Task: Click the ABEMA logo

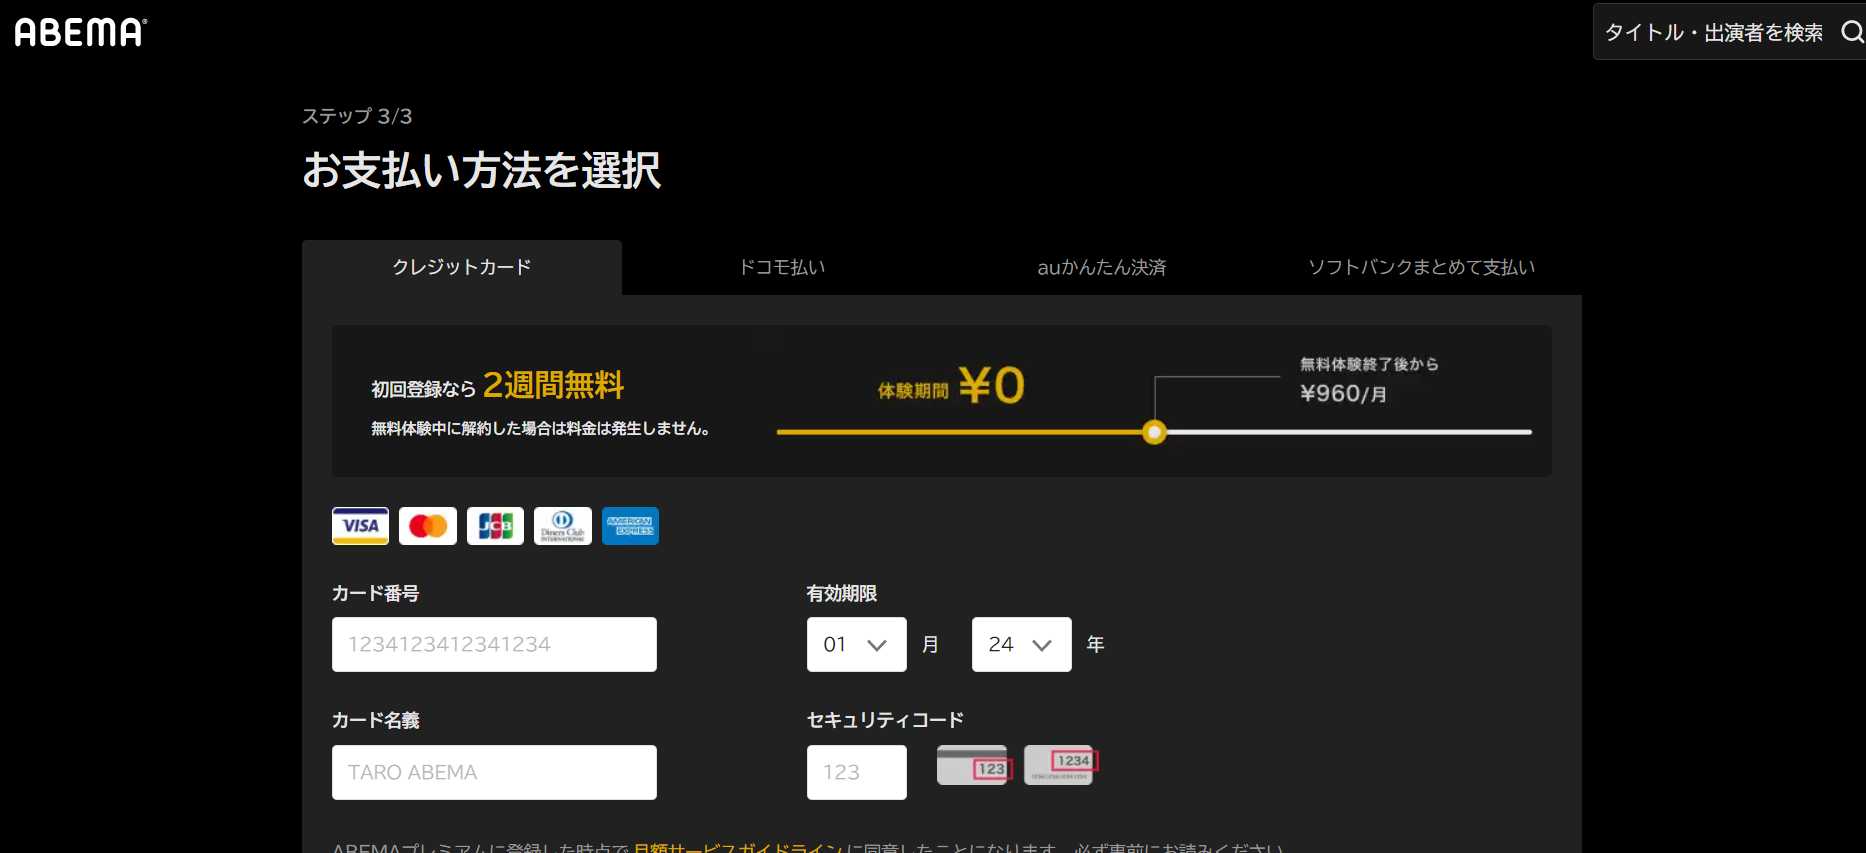Action: (80, 32)
